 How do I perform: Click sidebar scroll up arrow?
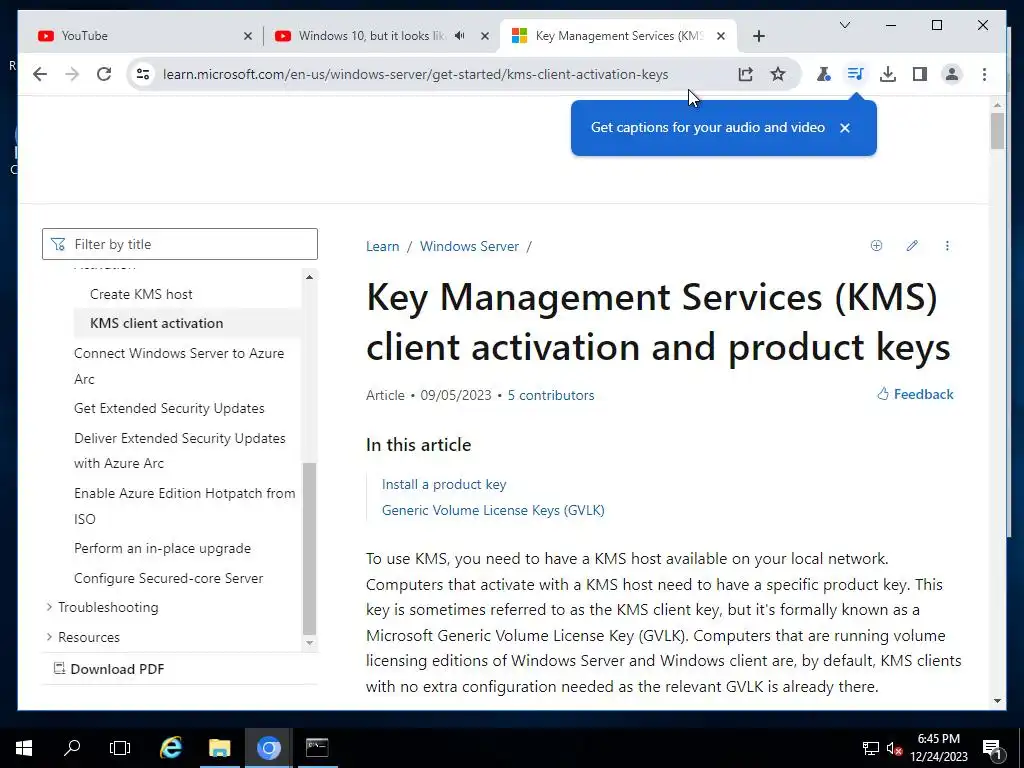pos(310,277)
